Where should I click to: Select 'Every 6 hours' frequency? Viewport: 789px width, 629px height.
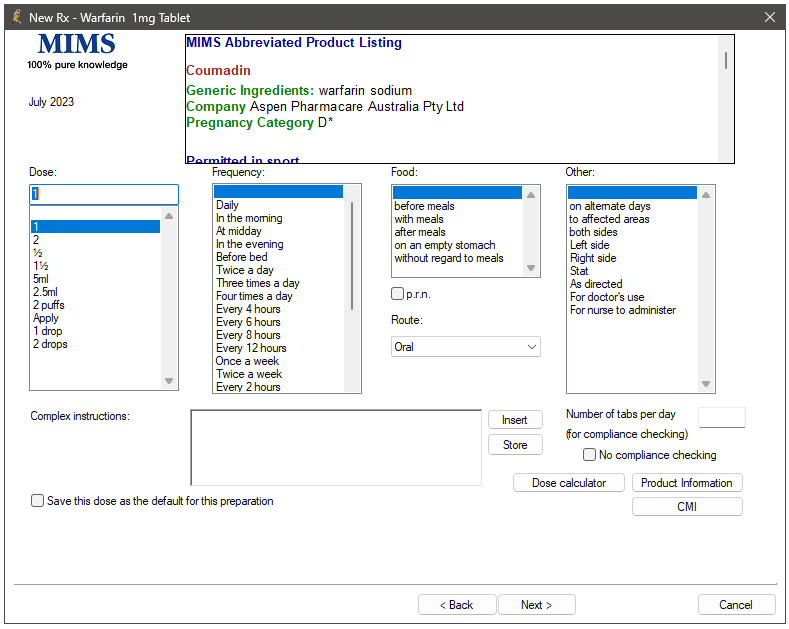(x=278, y=322)
